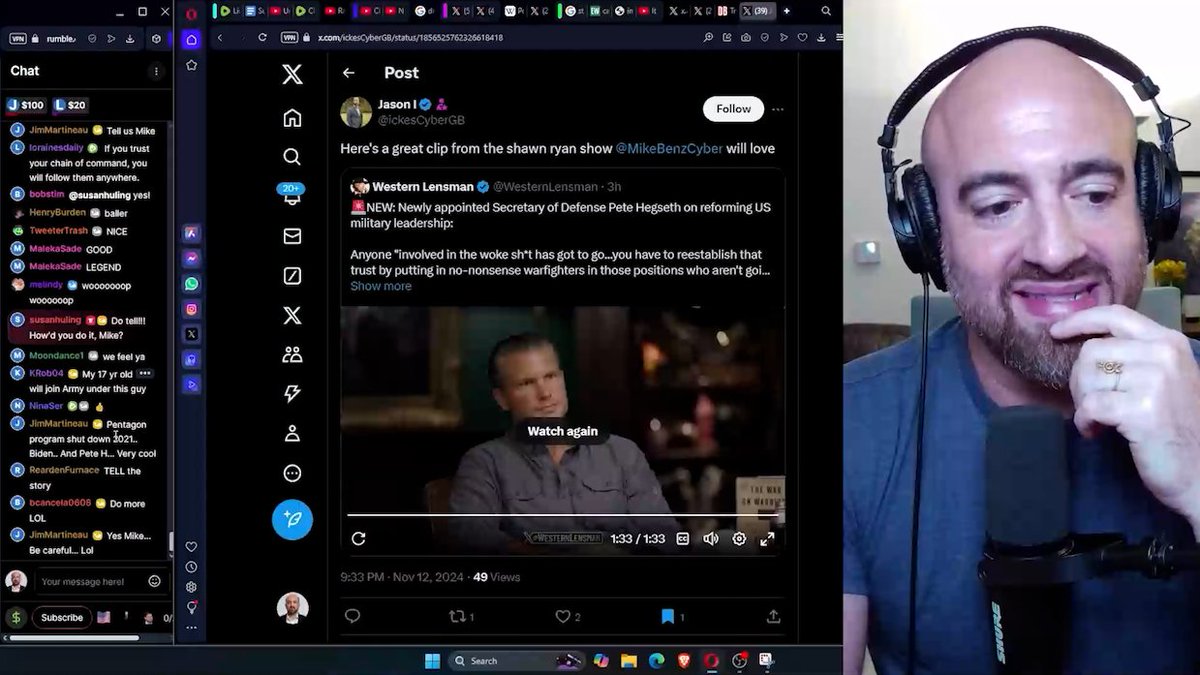Click the J $100 donation chip
Image resolution: width=1200 pixels, height=675 pixels.
click(x=26, y=105)
